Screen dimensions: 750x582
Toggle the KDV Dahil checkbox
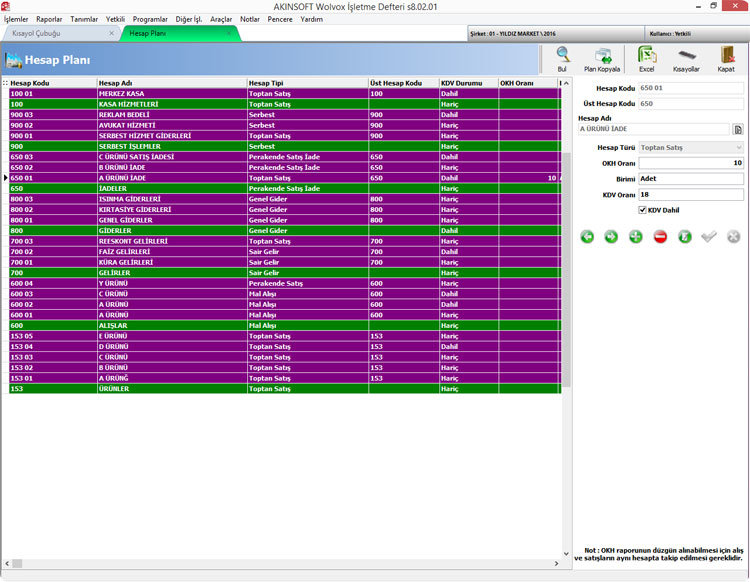pyautogui.click(x=642, y=210)
